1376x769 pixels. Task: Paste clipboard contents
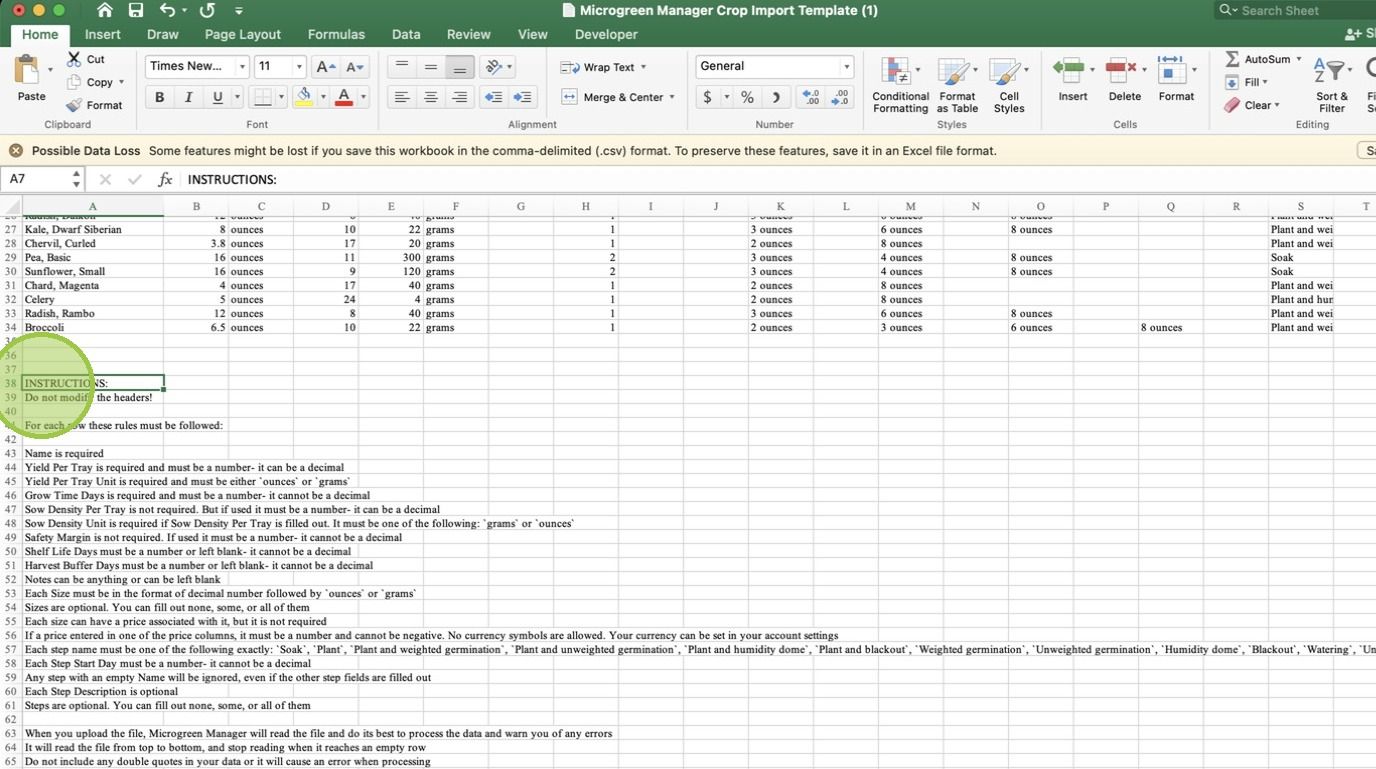[31, 79]
